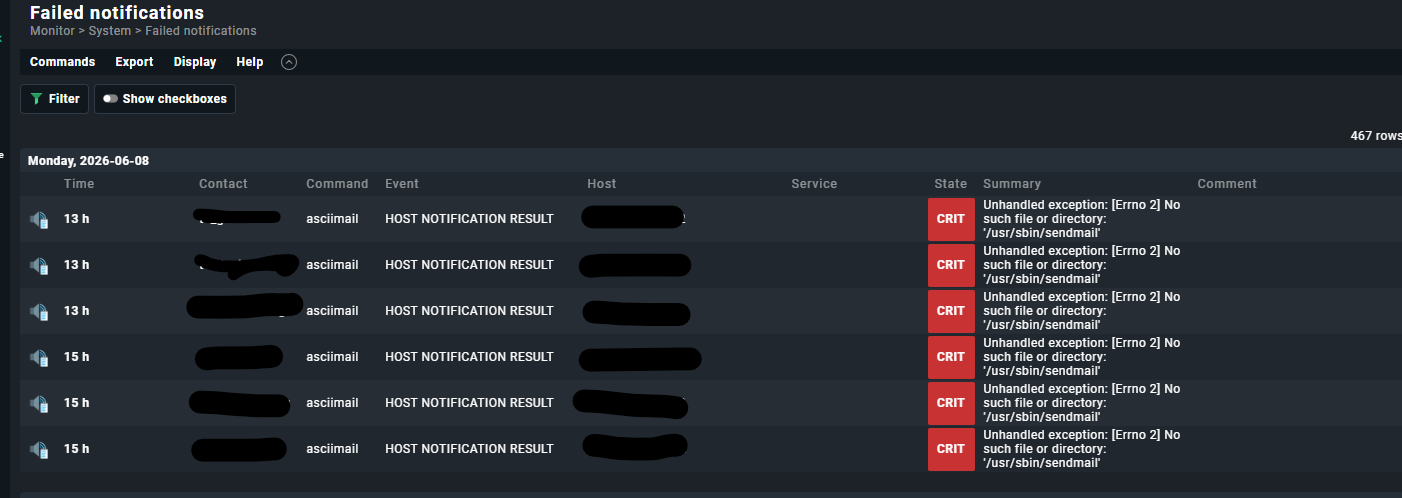
Task: Click the notification icon in the last row
Action: [39, 449]
